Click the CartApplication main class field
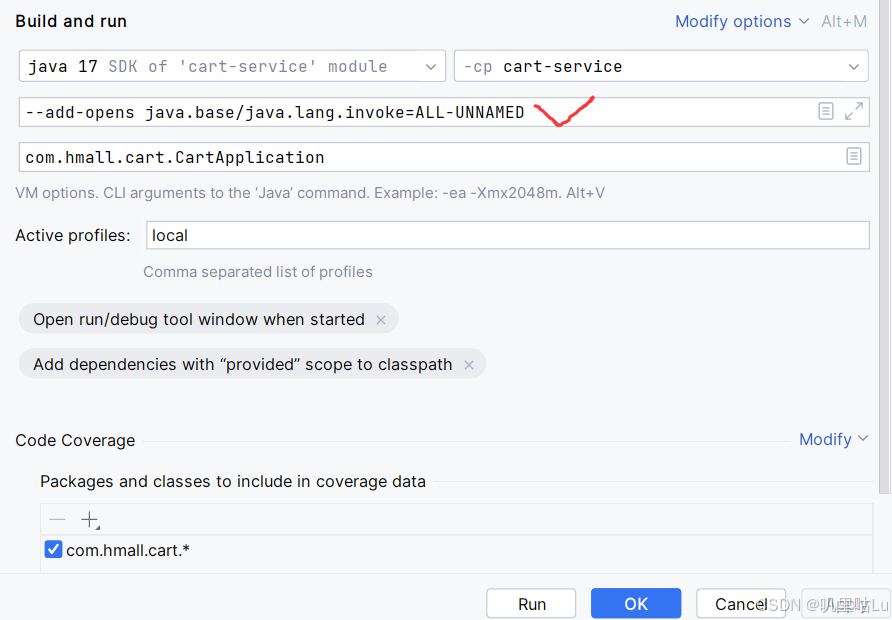Screen dimensions: 892x620 [x=400, y=157]
